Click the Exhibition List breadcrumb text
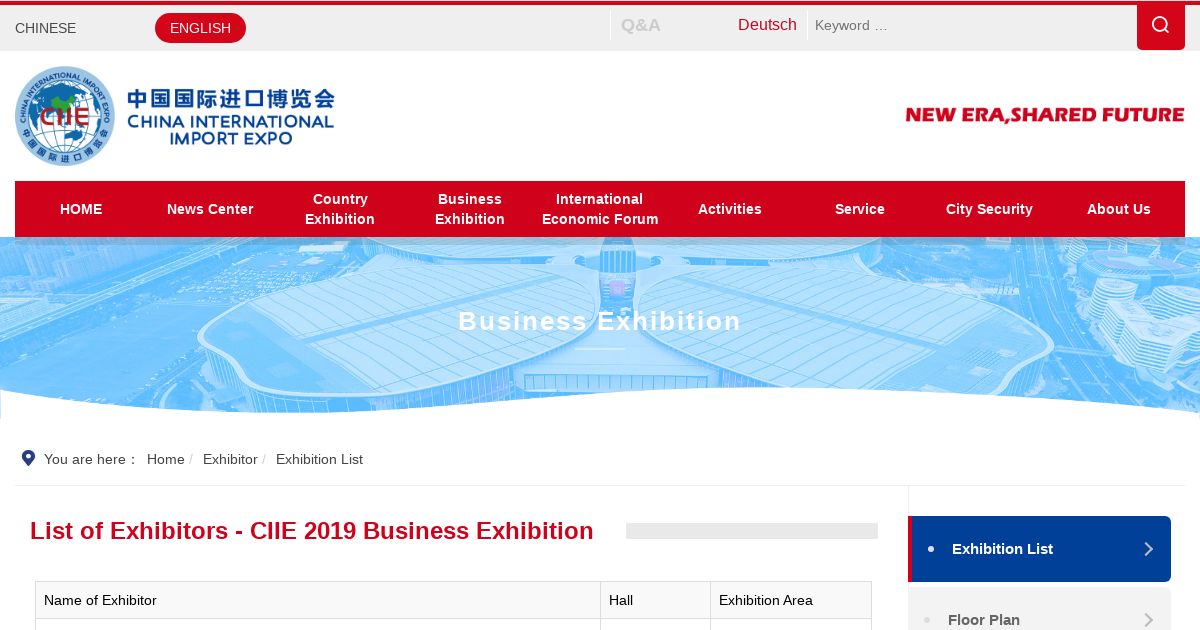 point(319,459)
